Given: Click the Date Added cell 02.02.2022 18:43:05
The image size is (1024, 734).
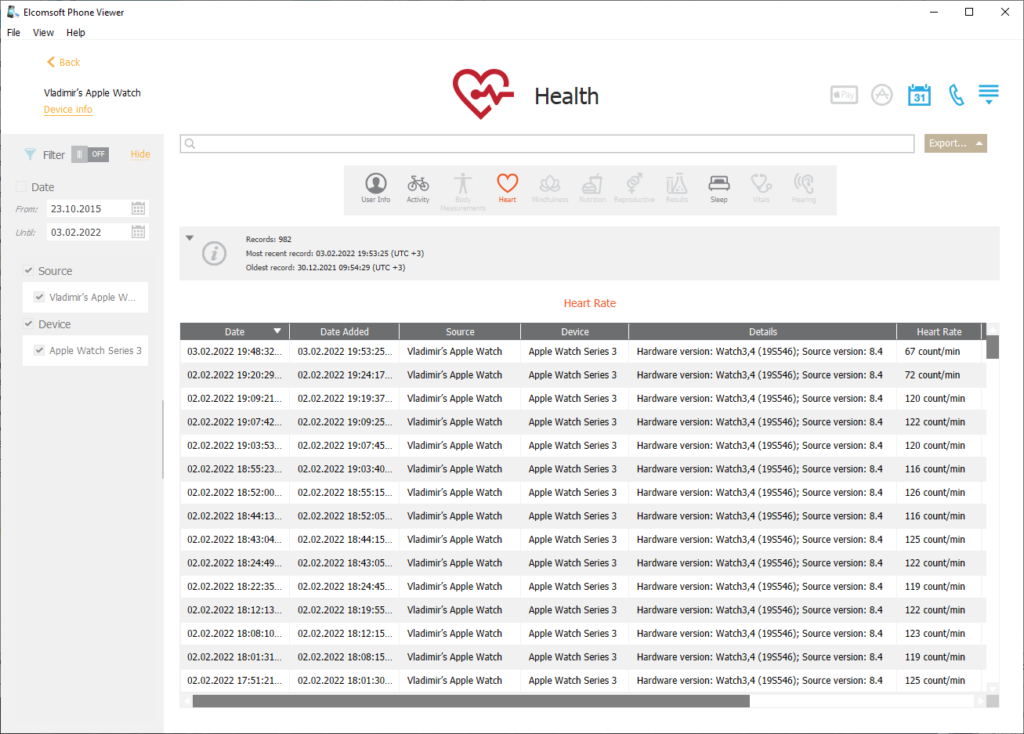Looking at the screenshot, I should (x=344, y=563).
